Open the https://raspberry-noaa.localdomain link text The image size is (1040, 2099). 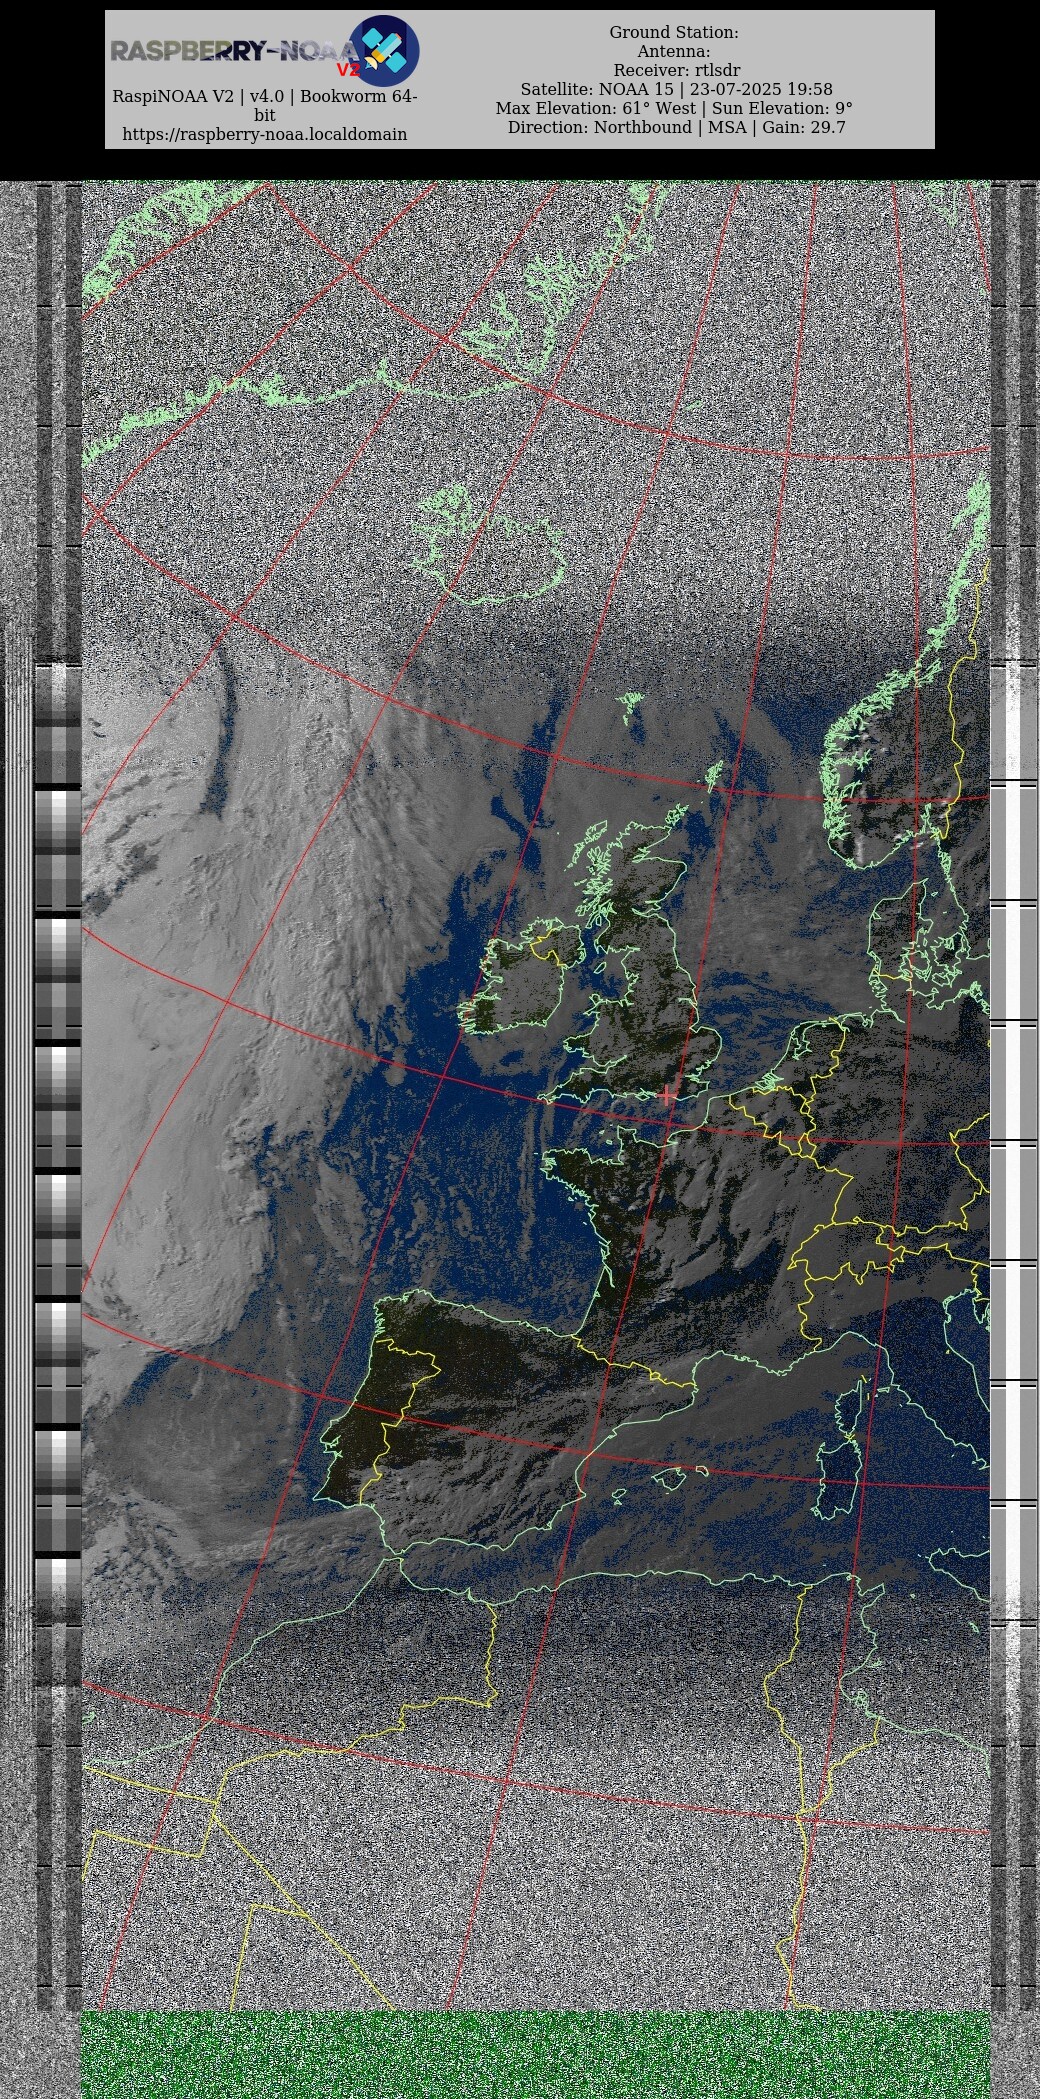[x=265, y=134]
